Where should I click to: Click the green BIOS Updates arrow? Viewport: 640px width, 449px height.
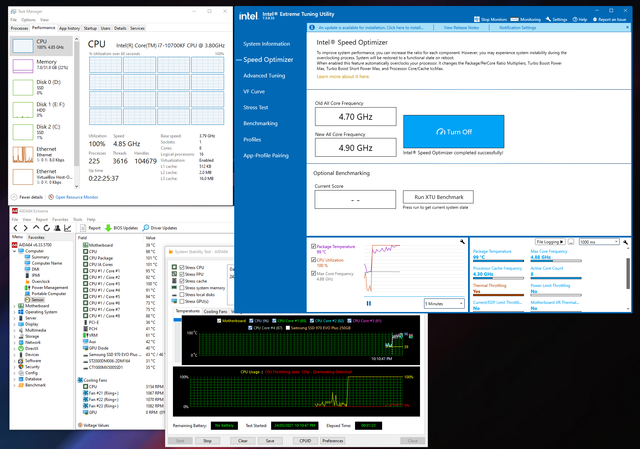pos(108,228)
